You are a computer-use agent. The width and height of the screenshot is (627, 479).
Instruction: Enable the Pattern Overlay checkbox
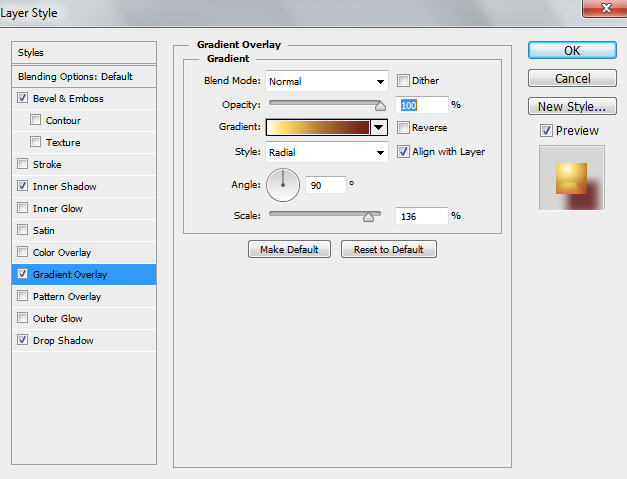click(x=22, y=295)
